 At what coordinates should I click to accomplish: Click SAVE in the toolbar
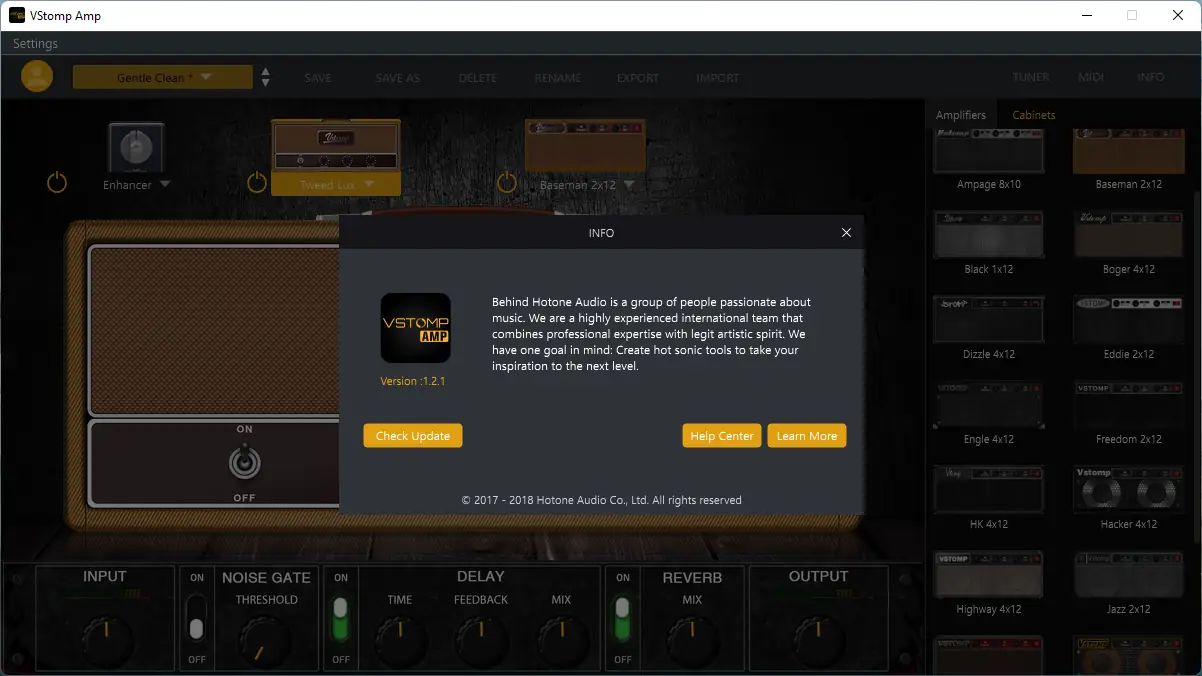click(318, 78)
